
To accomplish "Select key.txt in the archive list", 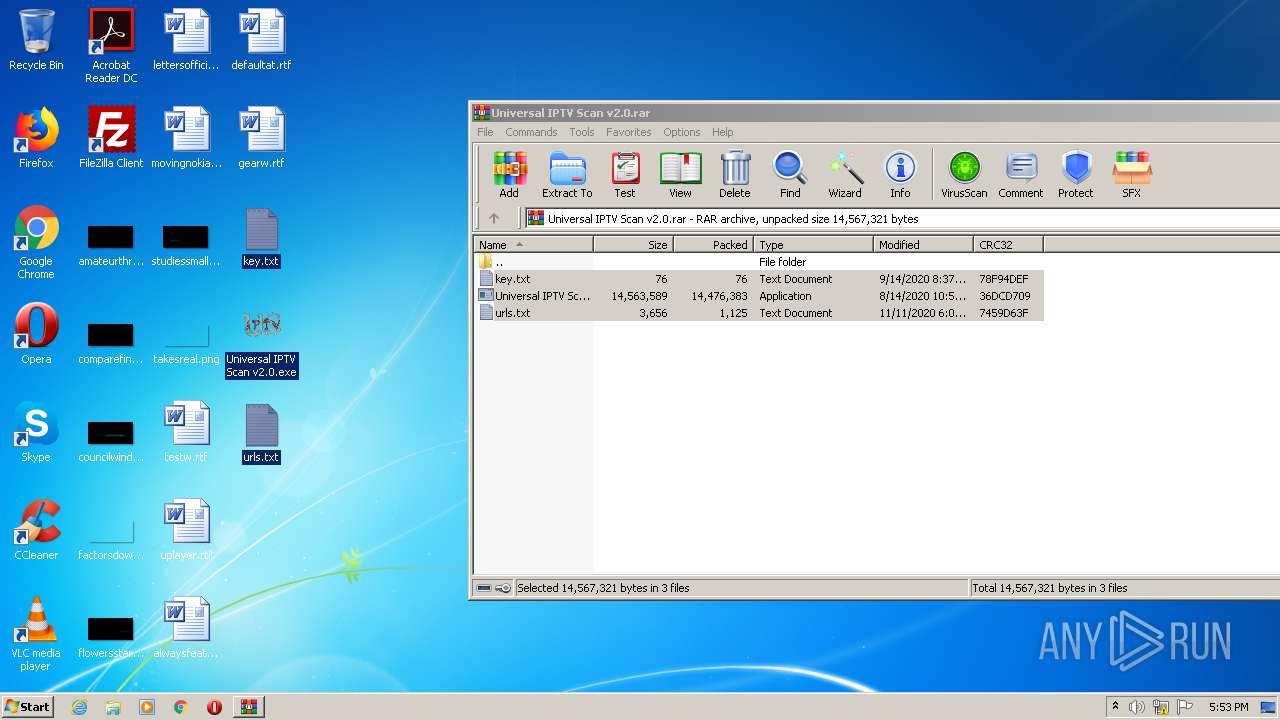I will click(759, 279).
